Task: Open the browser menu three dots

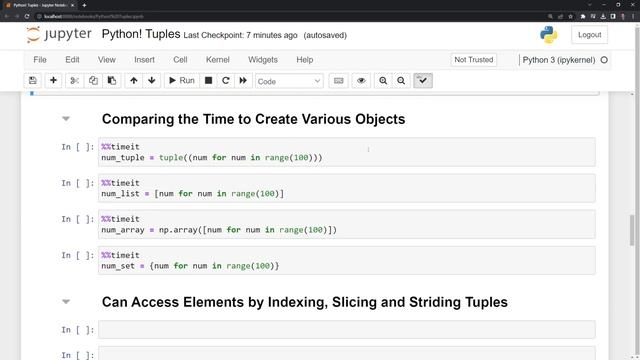Action: 633,16
